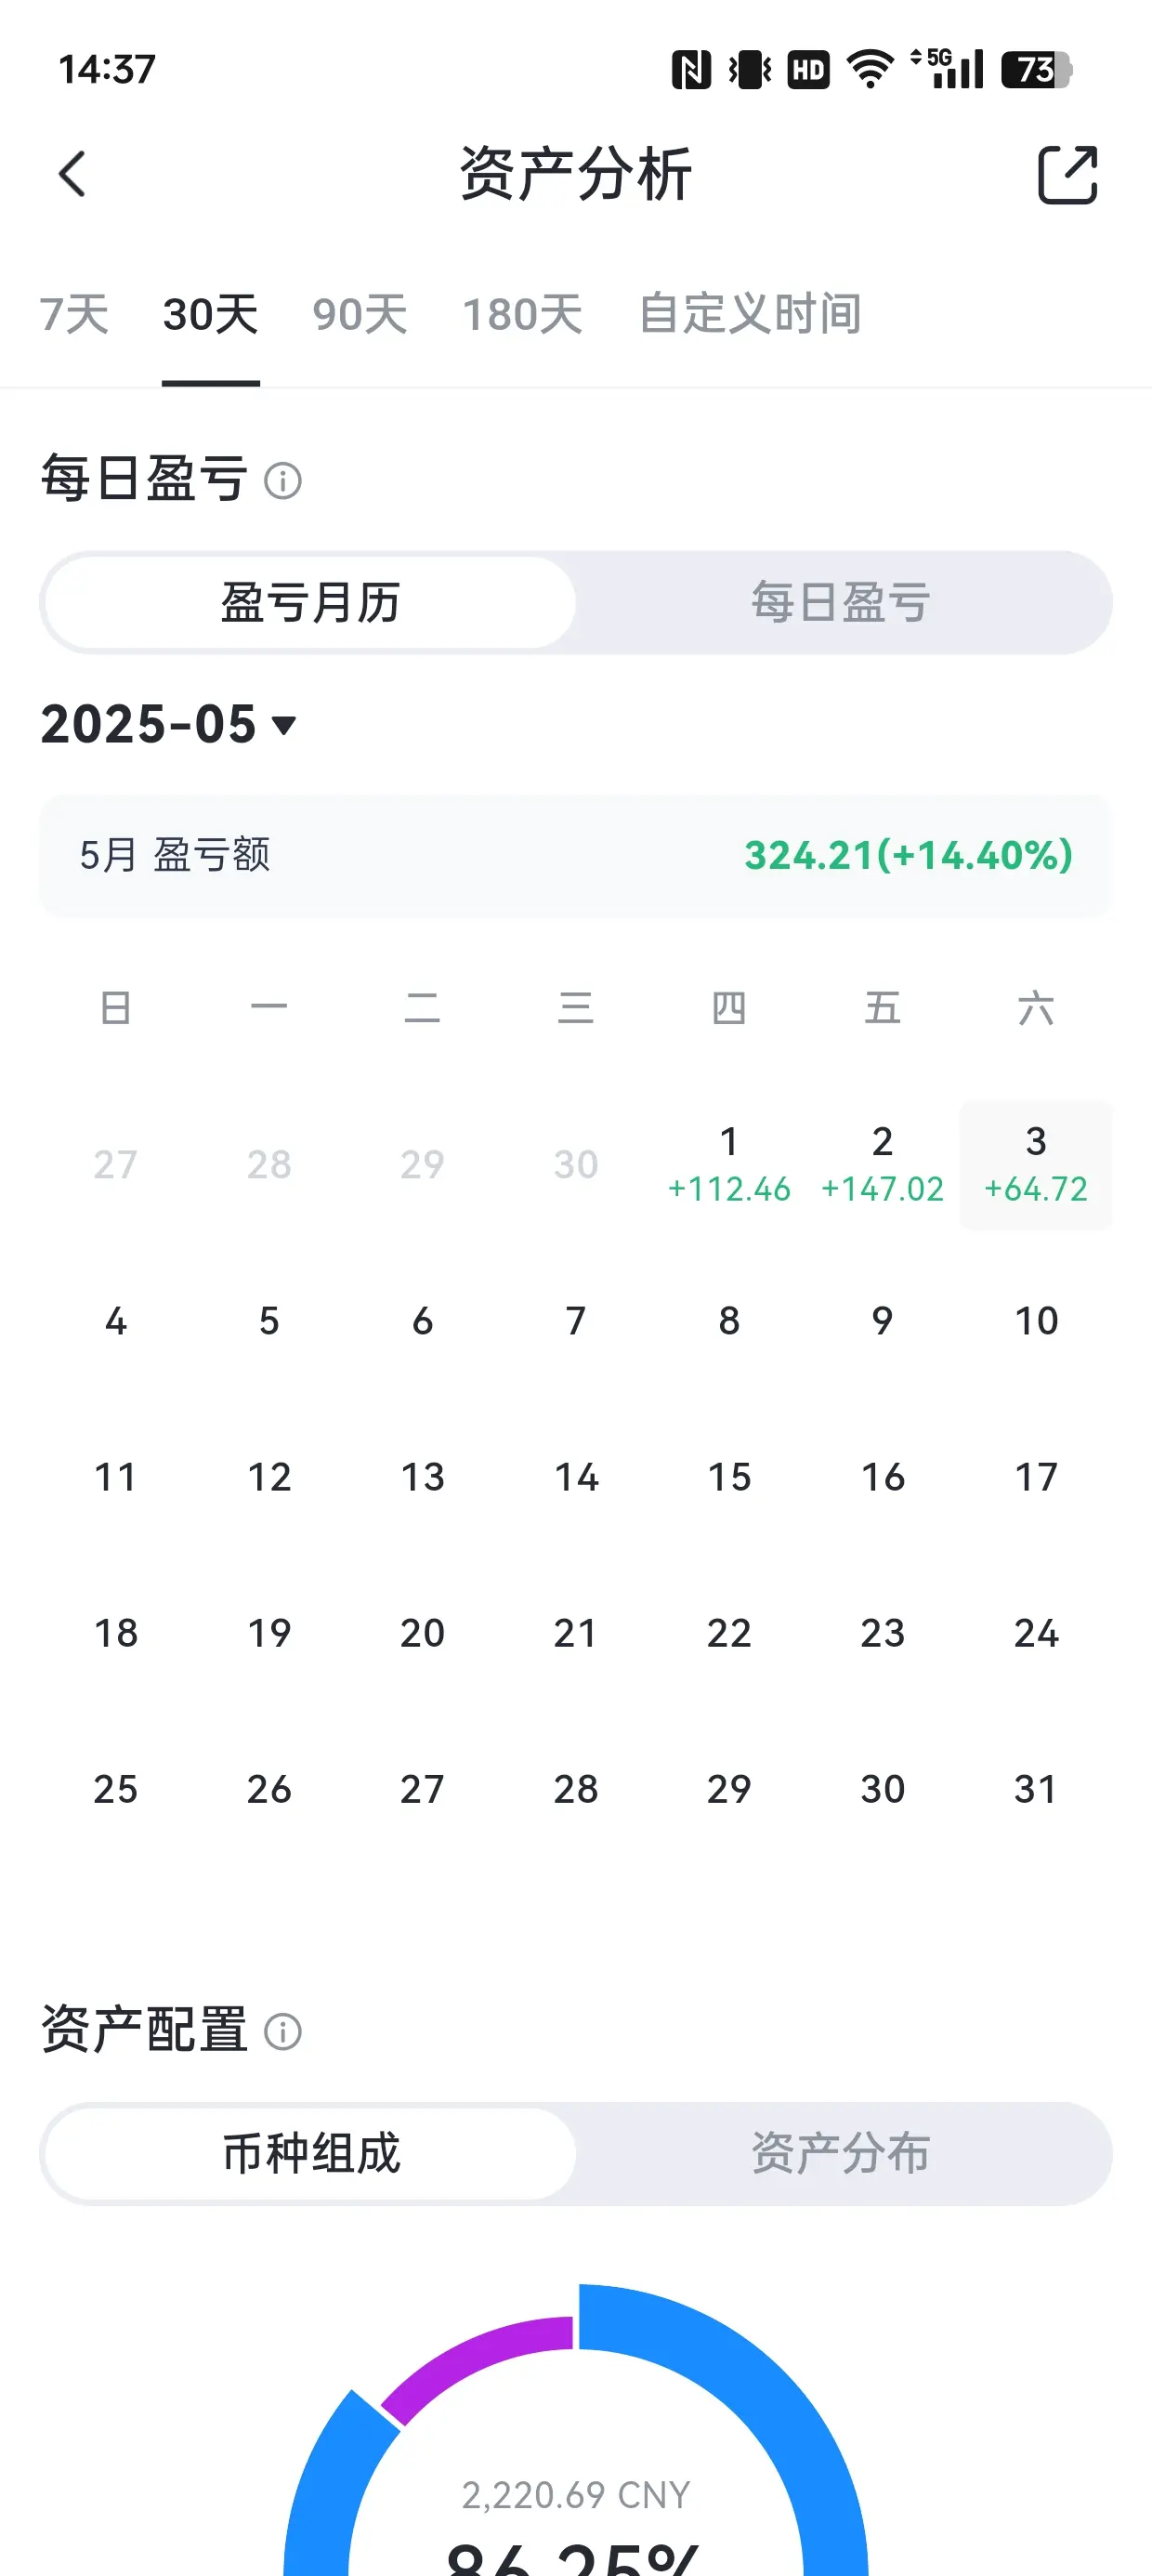
Task: Select the 90天 tab
Action: point(360,314)
